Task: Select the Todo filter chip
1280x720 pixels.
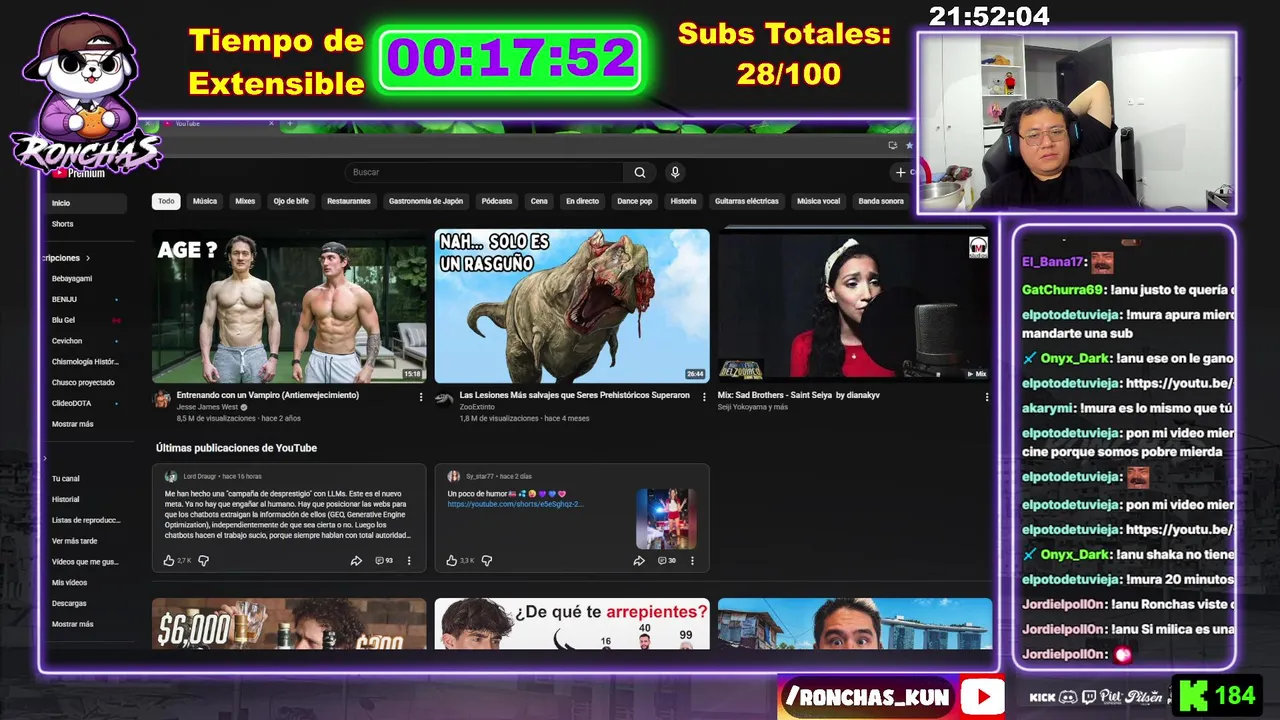Action: [166, 201]
